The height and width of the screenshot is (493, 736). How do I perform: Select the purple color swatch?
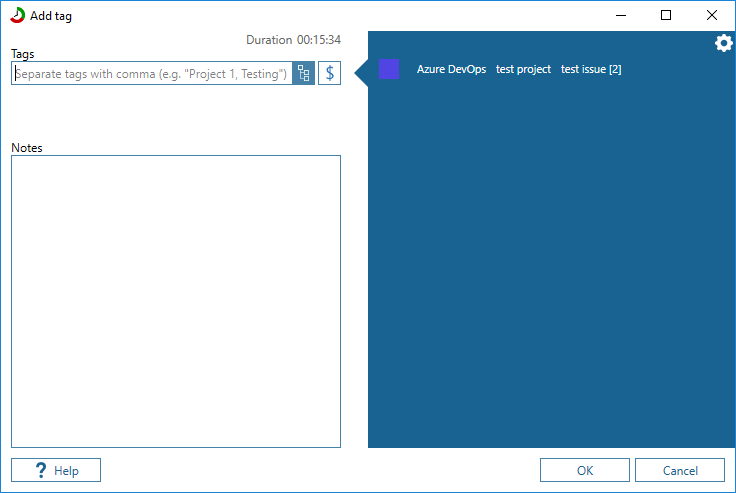[x=389, y=69]
